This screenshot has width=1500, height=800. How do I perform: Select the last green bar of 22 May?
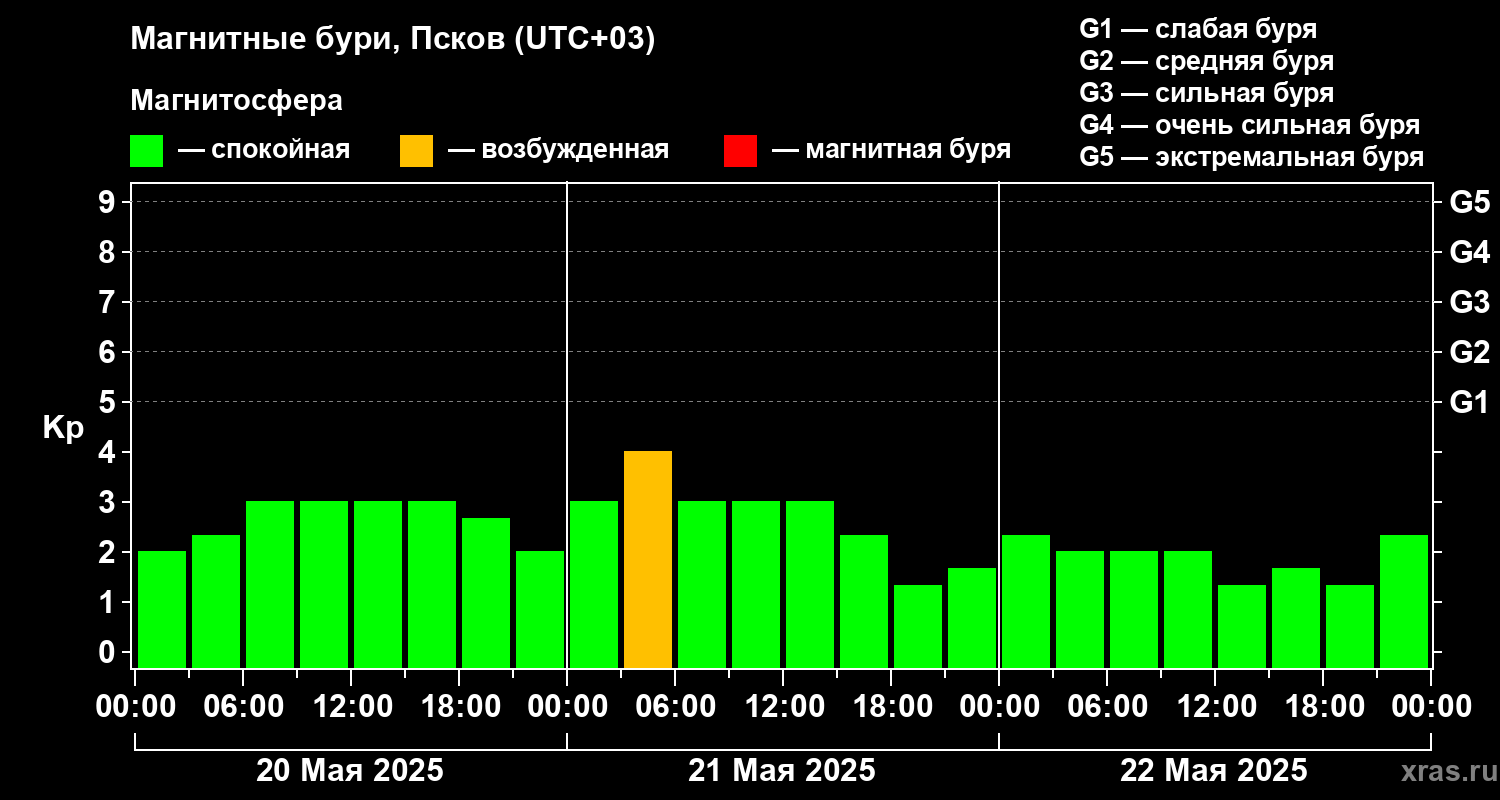click(x=1404, y=601)
